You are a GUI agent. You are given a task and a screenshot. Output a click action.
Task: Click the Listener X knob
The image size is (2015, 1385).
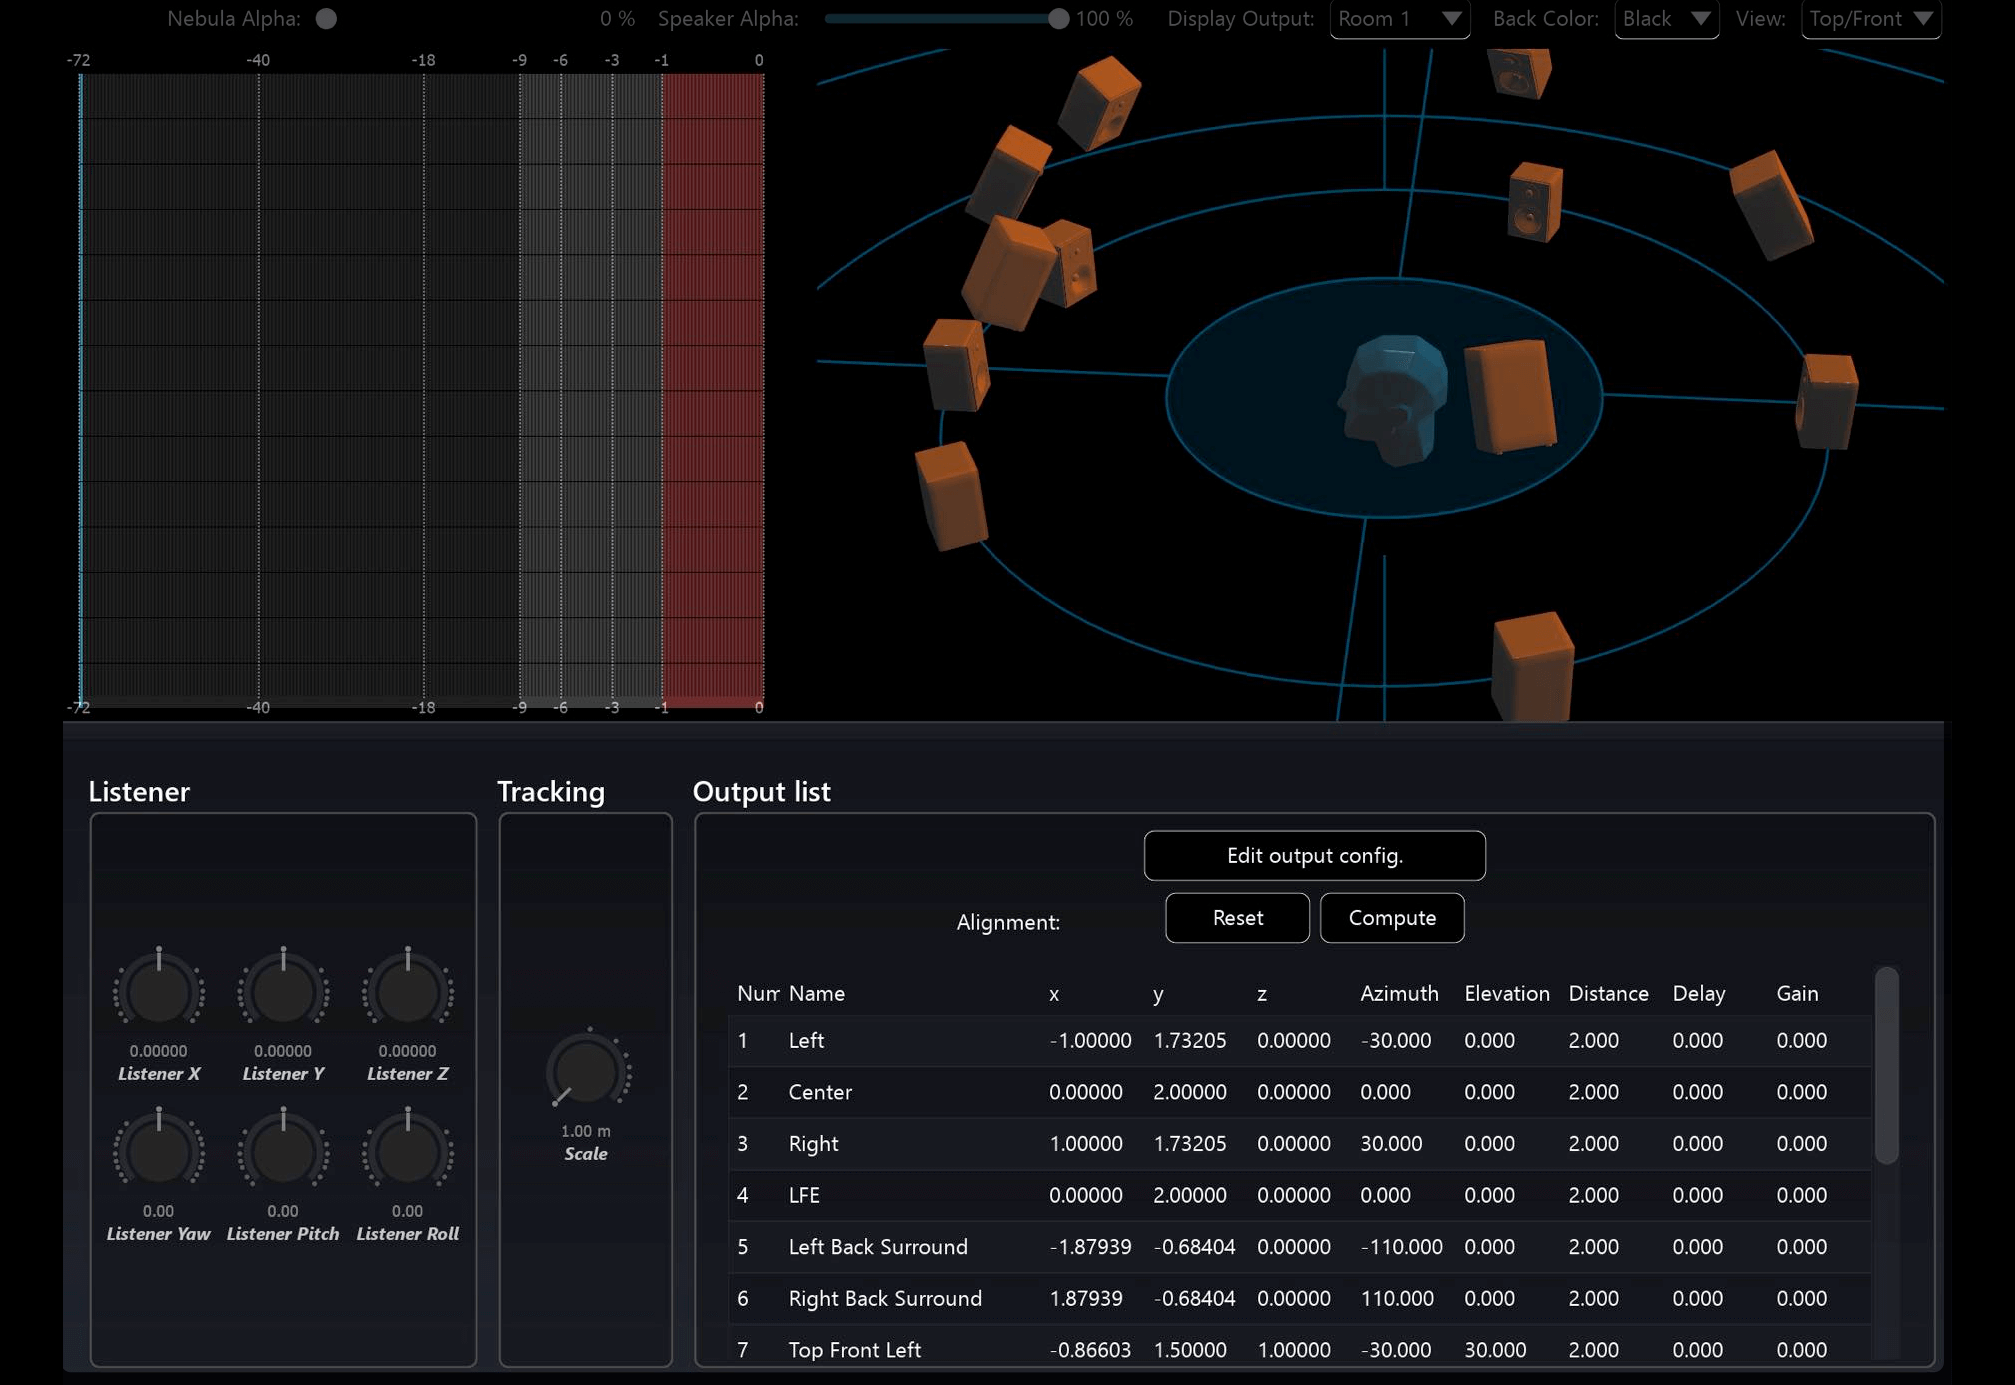159,993
